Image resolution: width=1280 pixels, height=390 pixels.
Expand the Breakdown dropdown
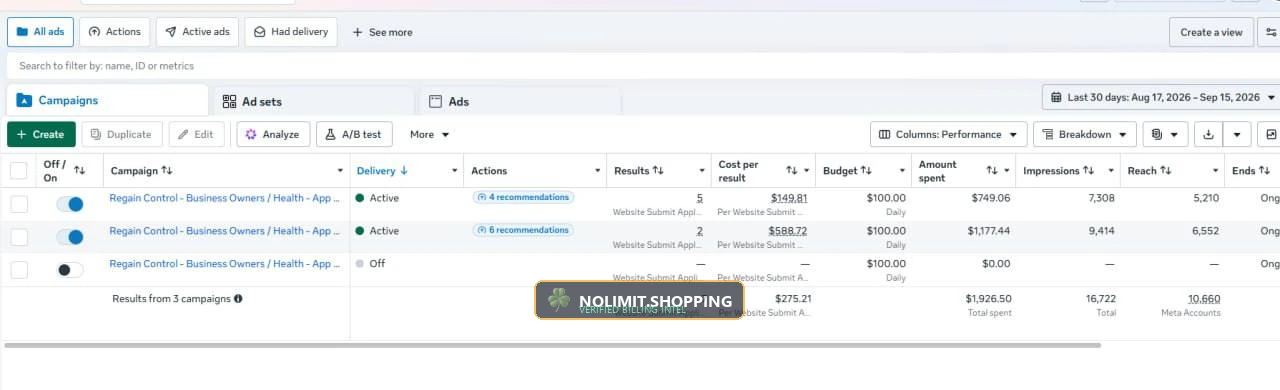click(x=1084, y=134)
